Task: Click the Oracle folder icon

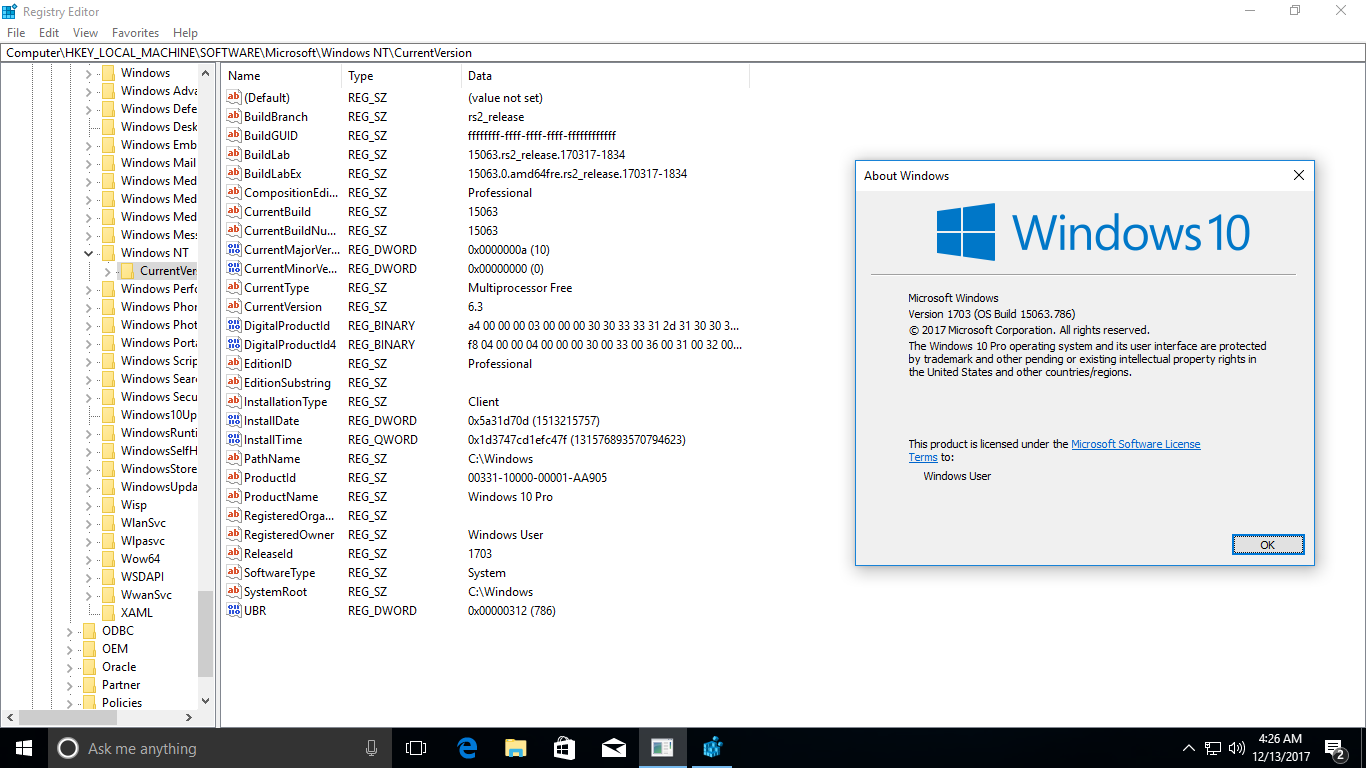Action: (88, 667)
